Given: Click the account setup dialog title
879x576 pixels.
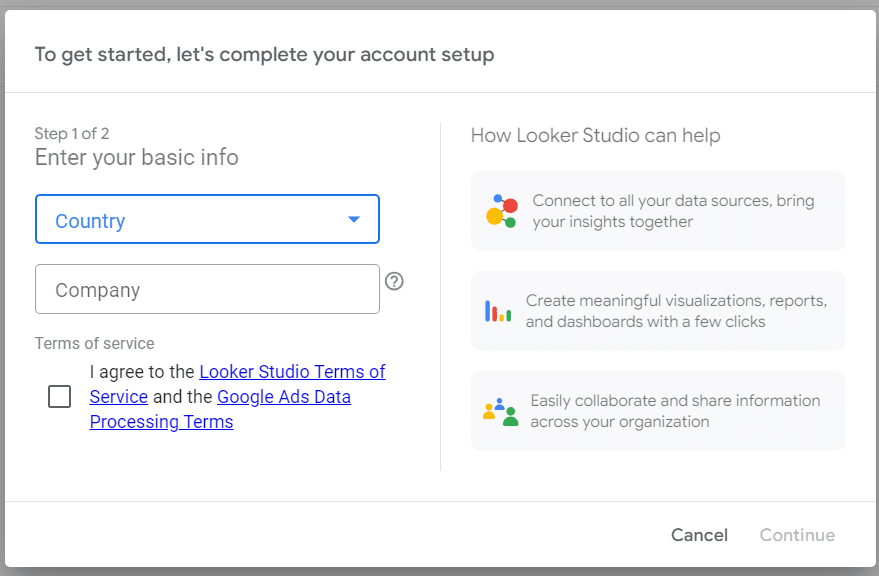Looking at the screenshot, I should pyautogui.click(x=264, y=54).
